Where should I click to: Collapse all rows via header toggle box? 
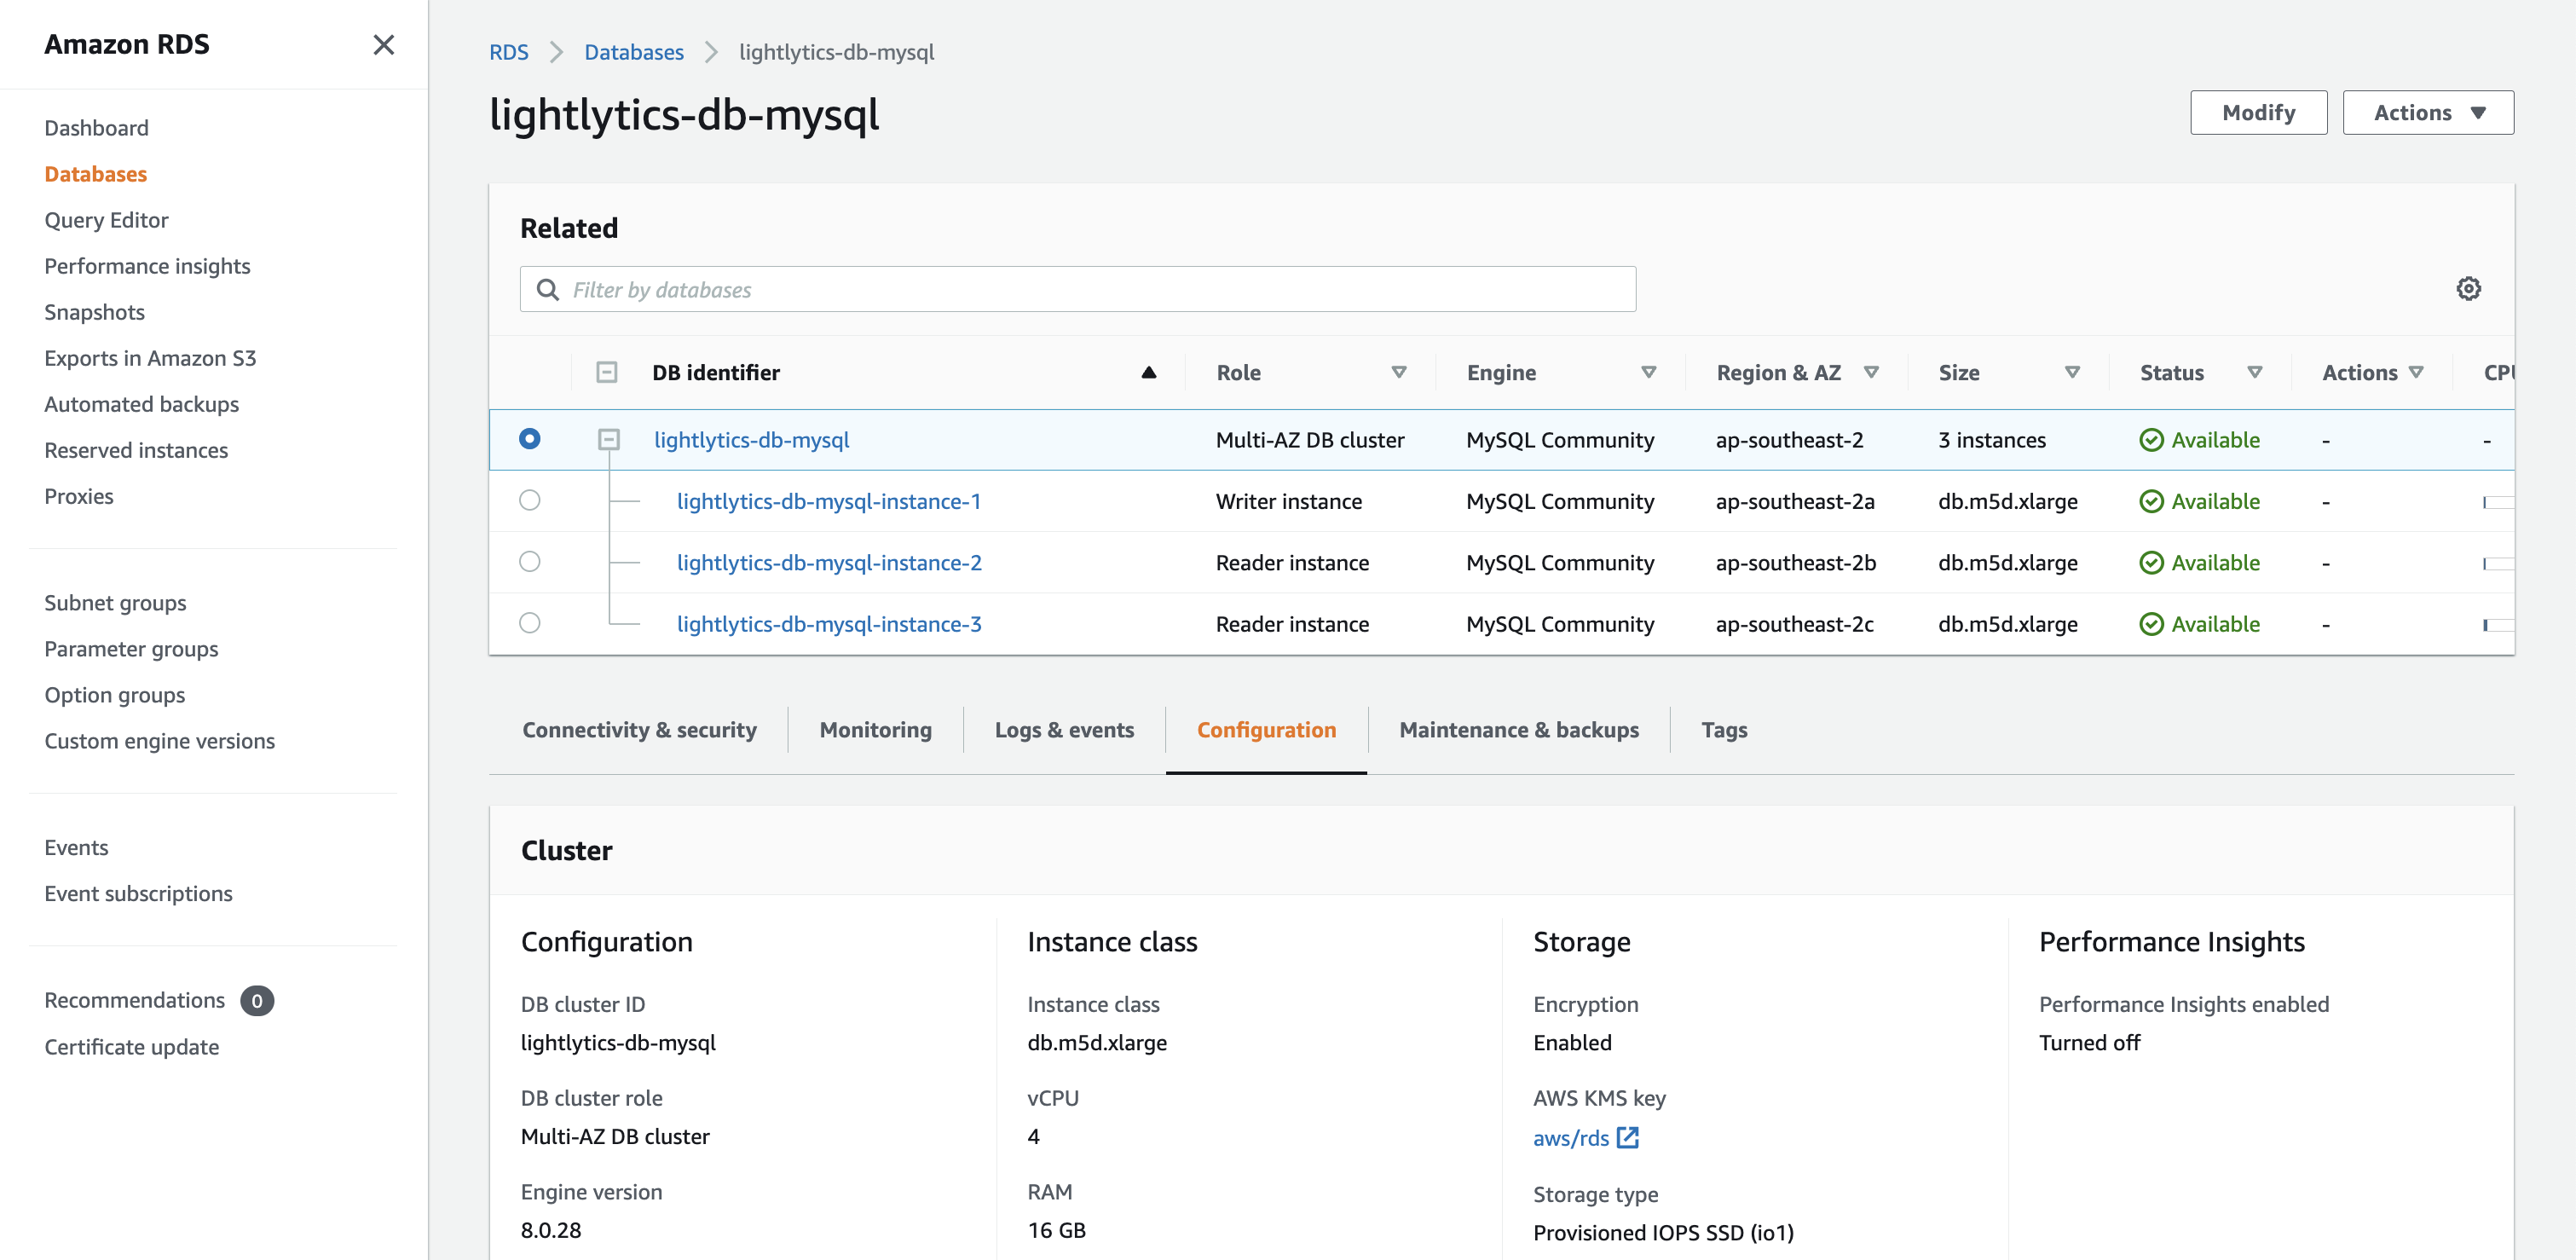coord(606,373)
